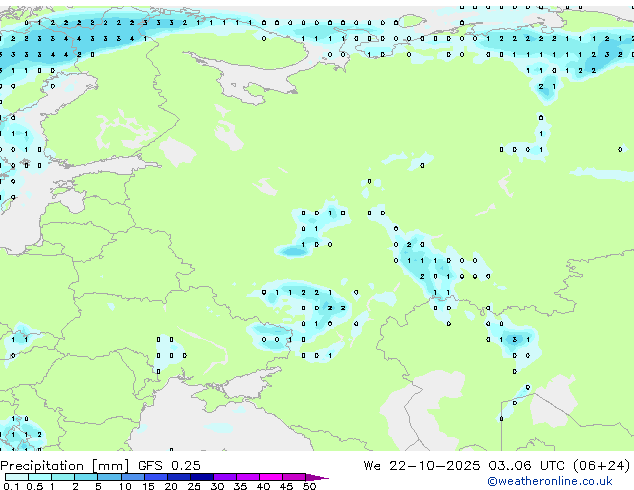The width and height of the screenshot is (634, 490).
Task: Click the 'Precipitation [mm]' title text
Action: click(65, 466)
